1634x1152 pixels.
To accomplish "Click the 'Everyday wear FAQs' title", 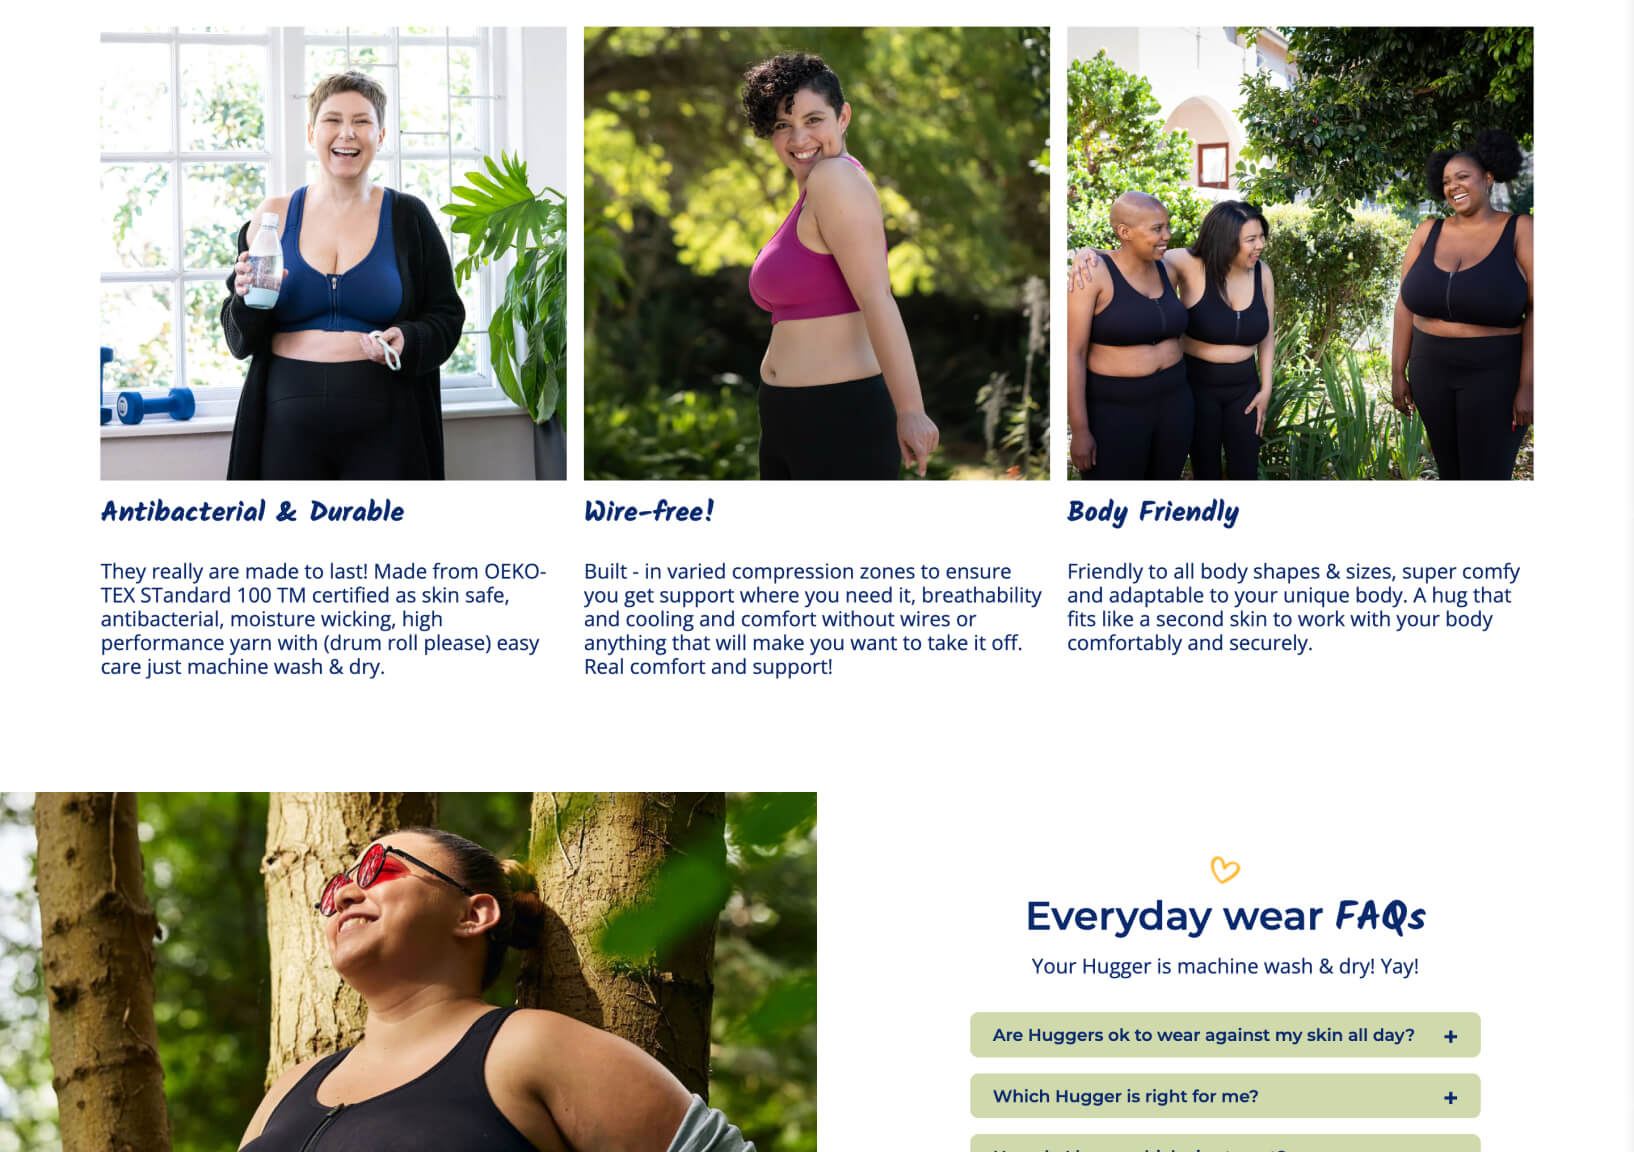I will tap(1225, 916).
